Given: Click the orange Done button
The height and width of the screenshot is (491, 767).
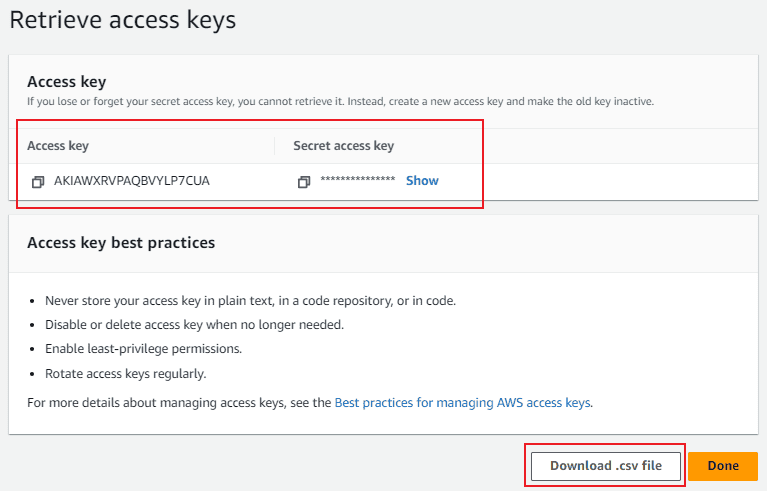Looking at the screenshot, I should 723,466.
